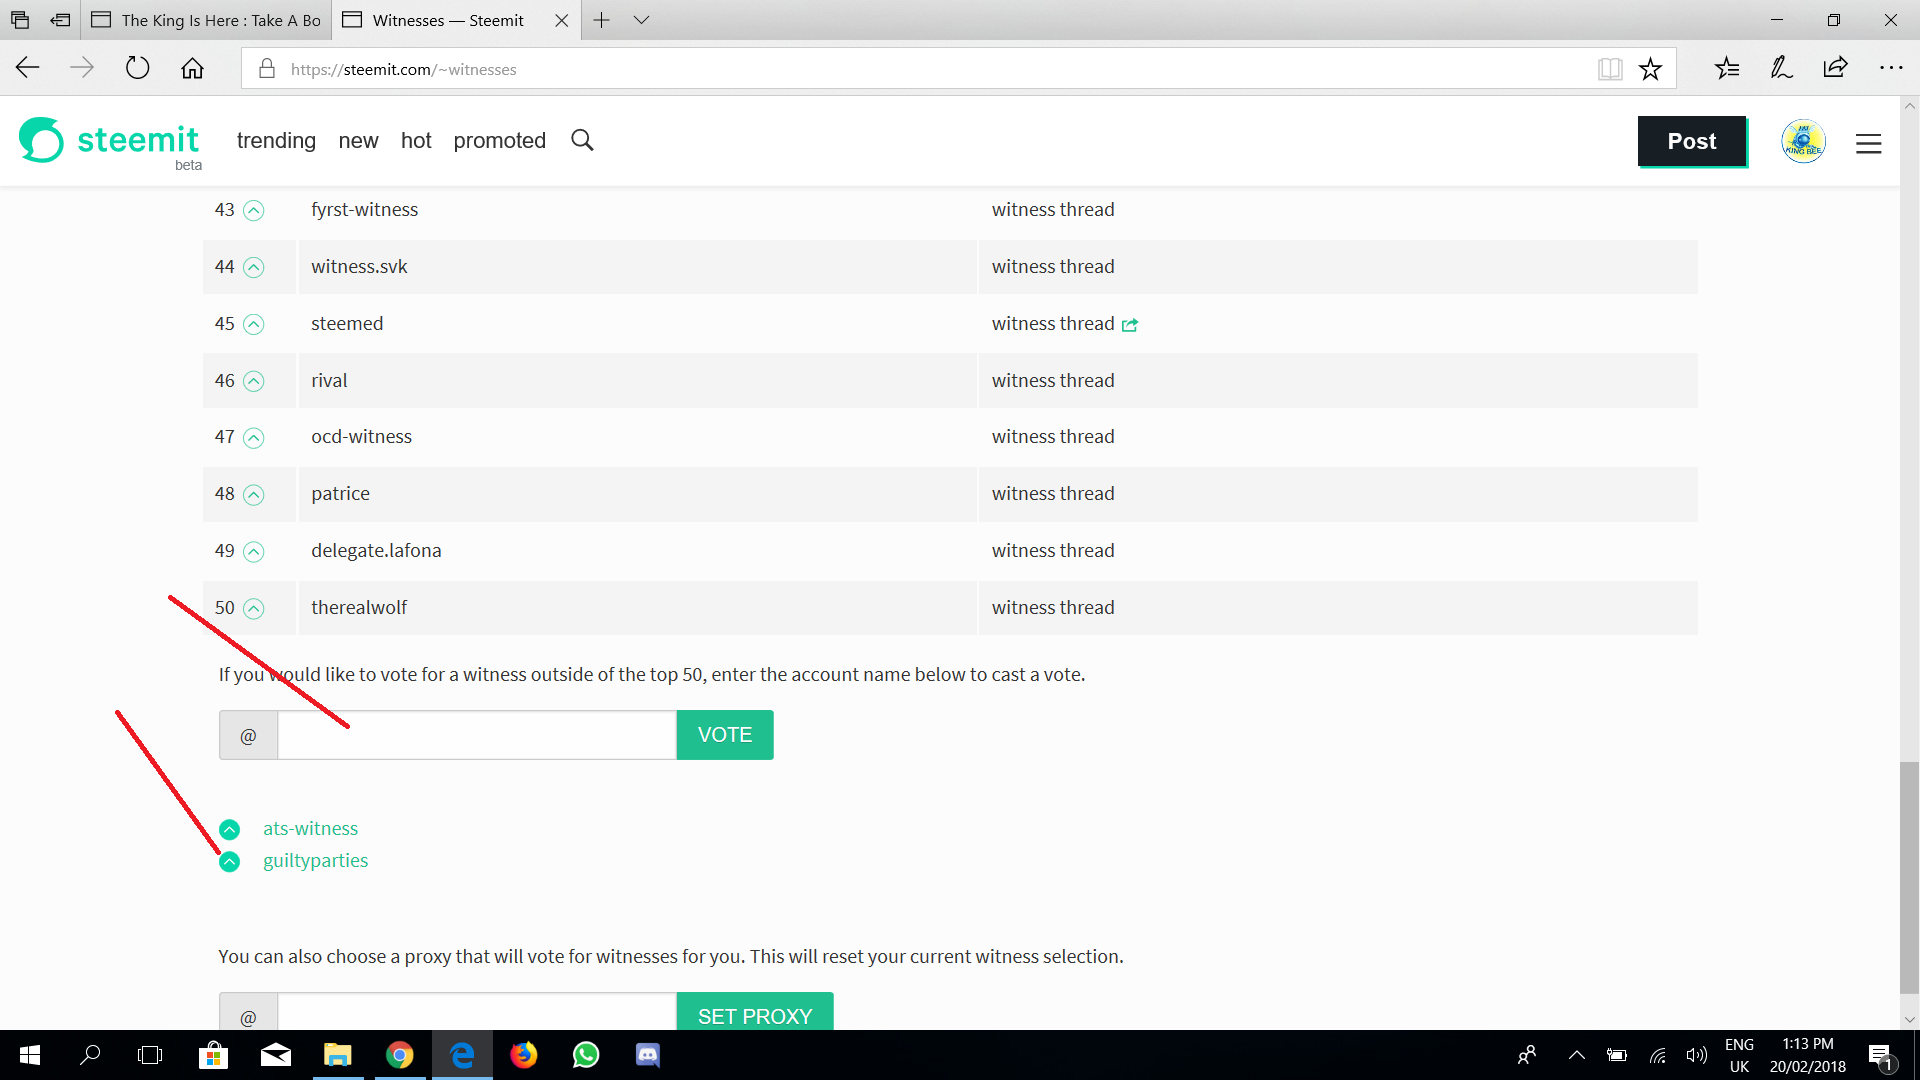The image size is (1920, 1080).
Task: Unvote guiltyparties
Action: tap(229, 861)
